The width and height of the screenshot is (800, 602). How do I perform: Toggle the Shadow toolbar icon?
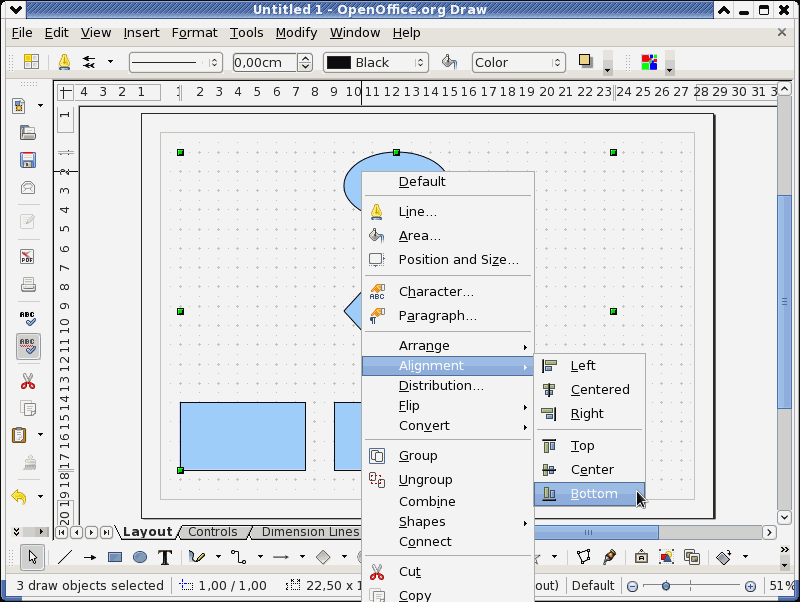tap(585, 61)
